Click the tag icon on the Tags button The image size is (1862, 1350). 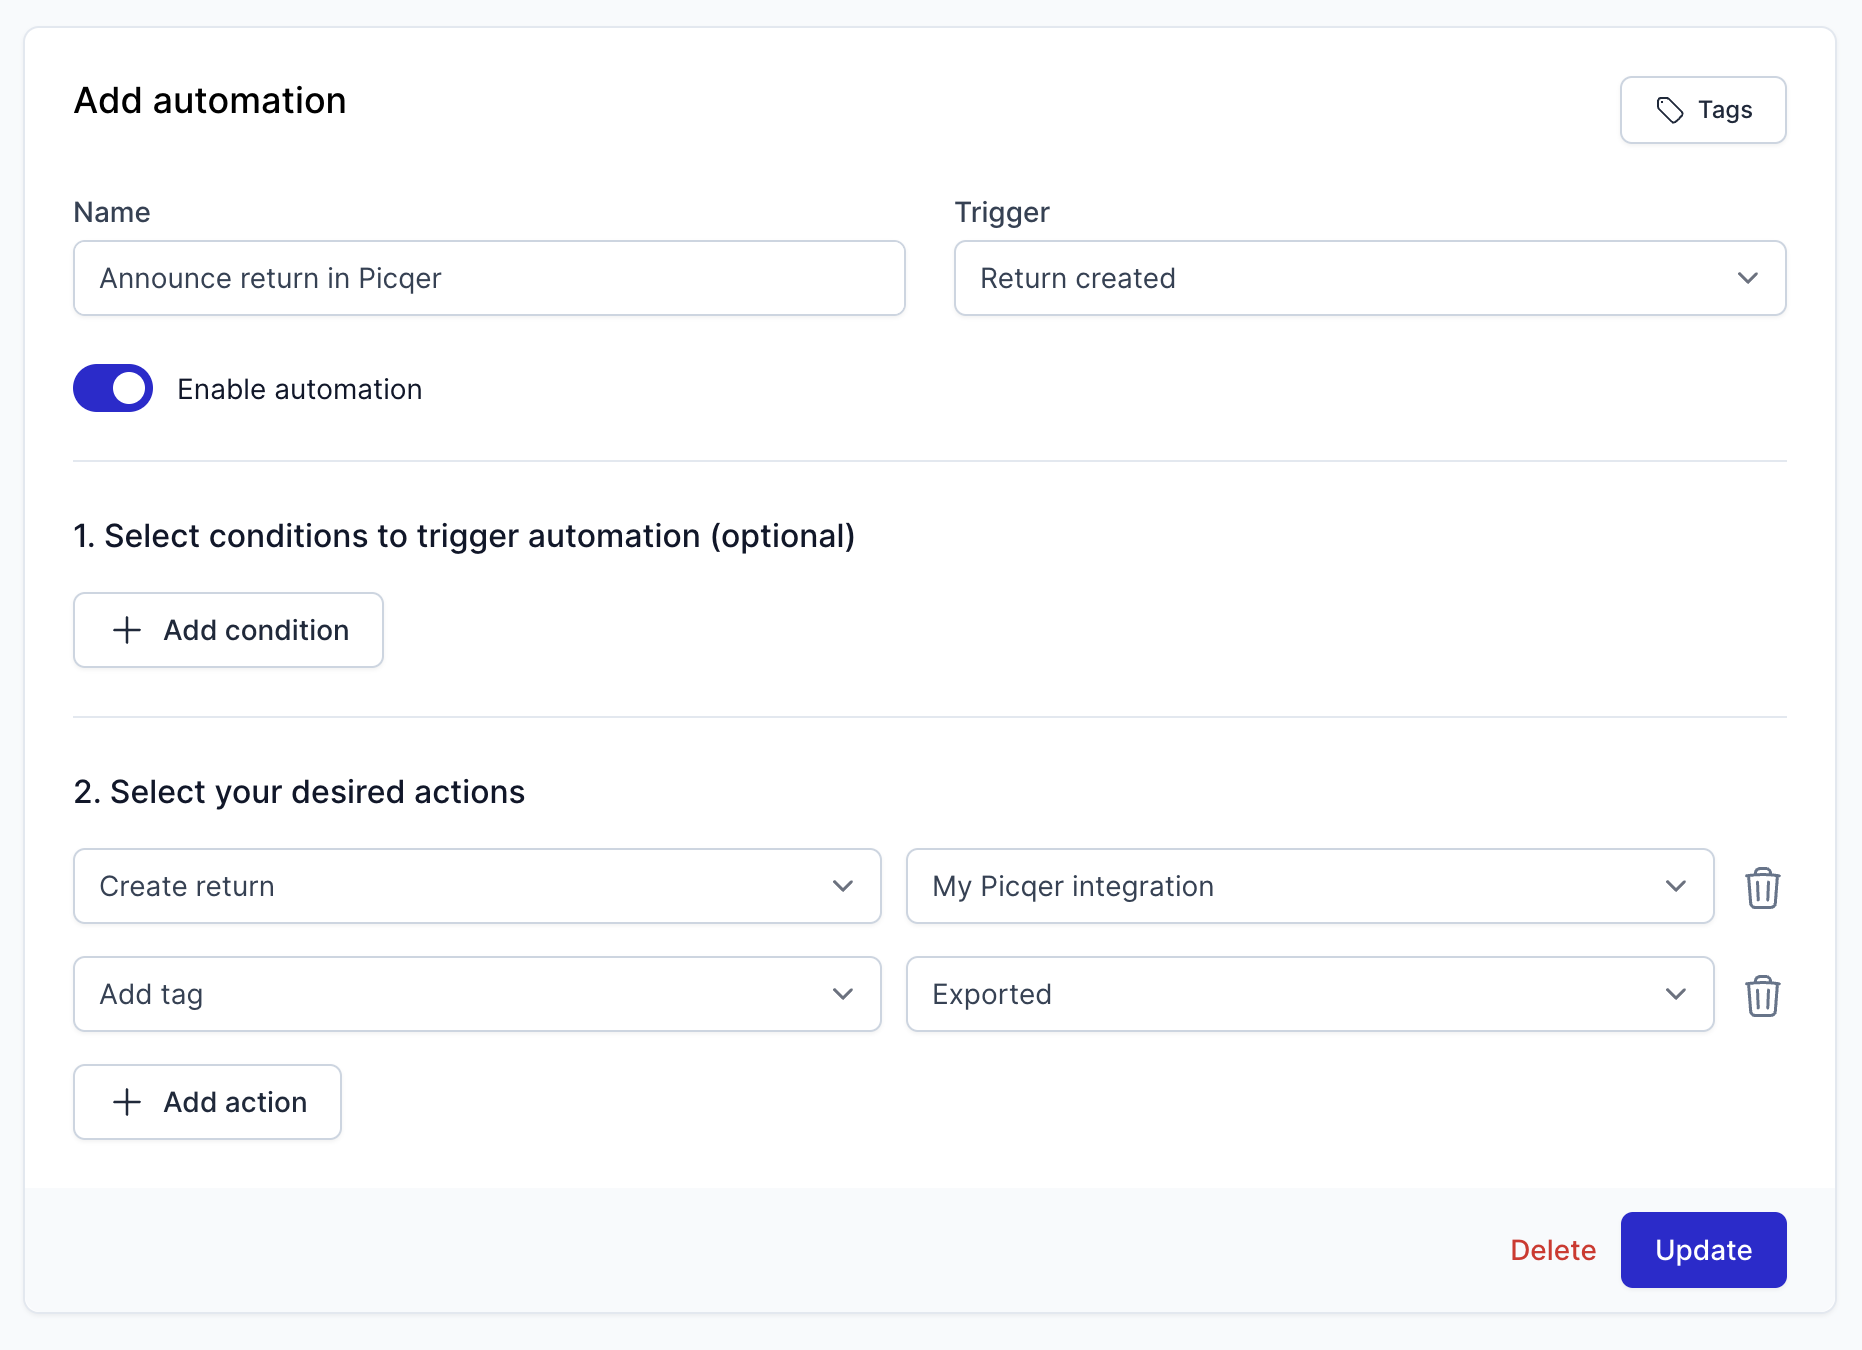click(x=1669, y=110)
